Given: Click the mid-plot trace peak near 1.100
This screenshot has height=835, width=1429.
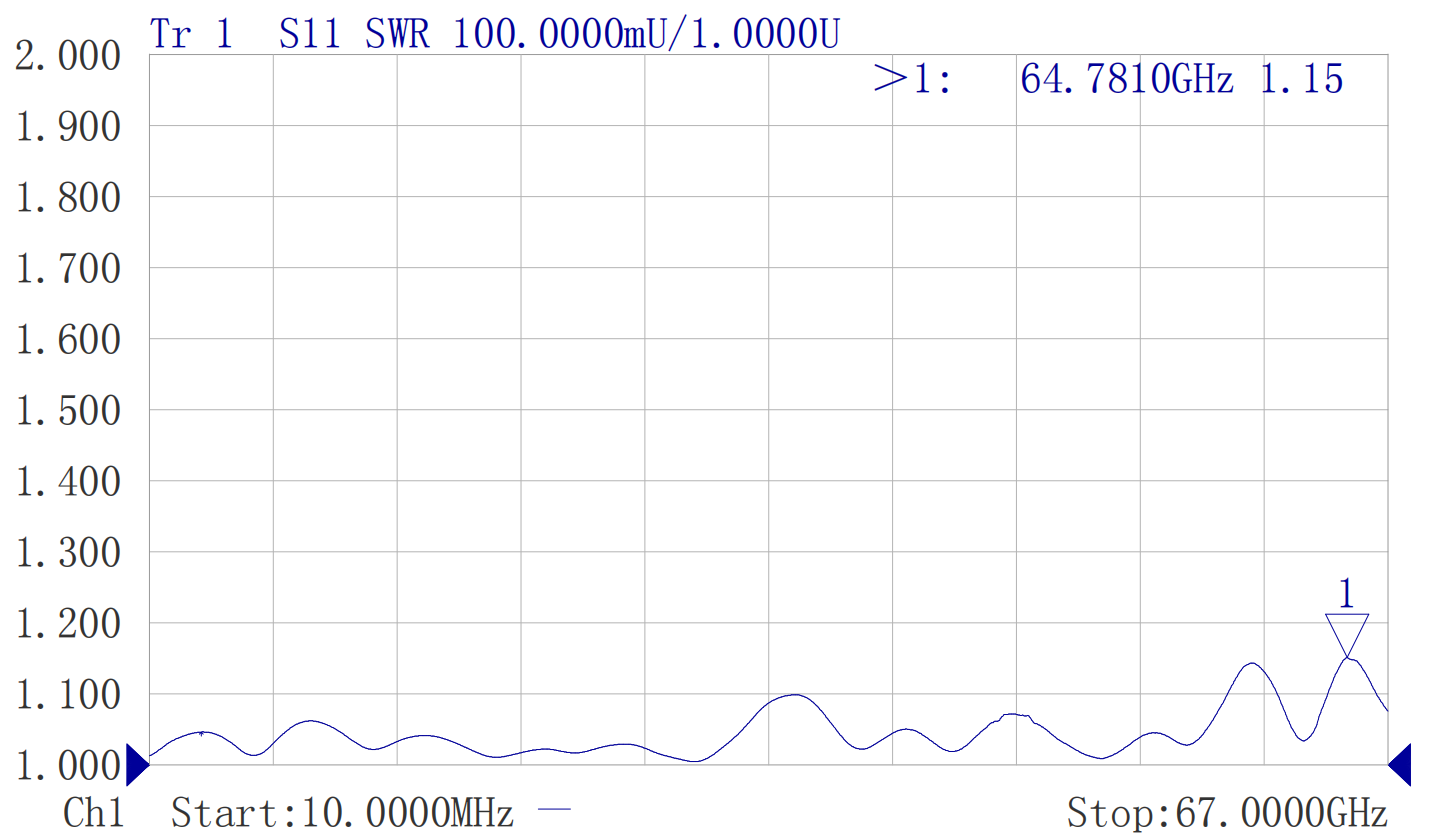Looking at the screenshot, I should point(795,695).
